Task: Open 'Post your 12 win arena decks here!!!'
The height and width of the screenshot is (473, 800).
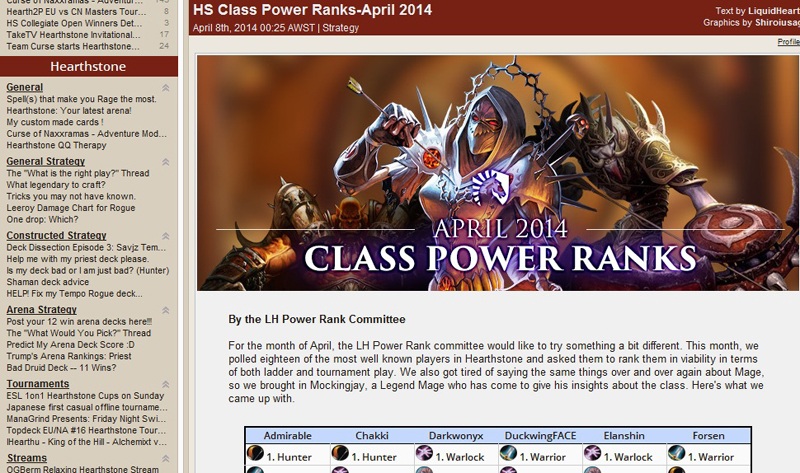Action: pos(79,321)
